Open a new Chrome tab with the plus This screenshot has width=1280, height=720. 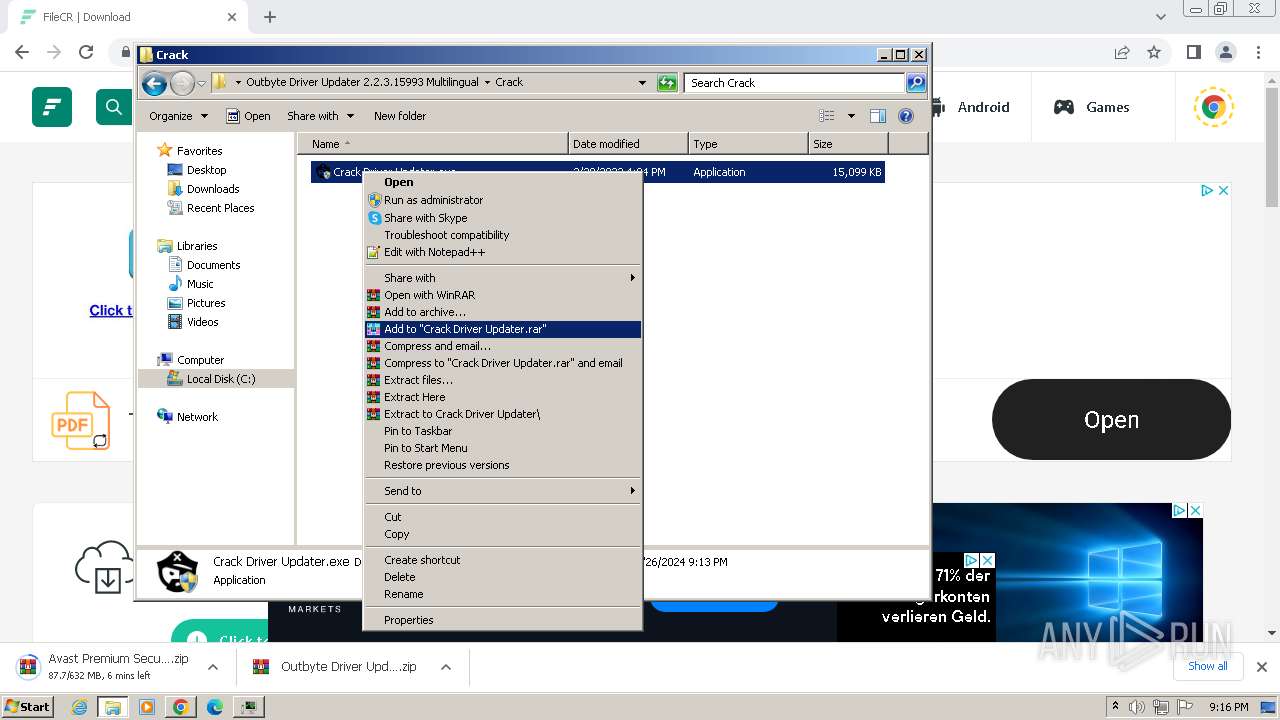(x=270, y=17)
